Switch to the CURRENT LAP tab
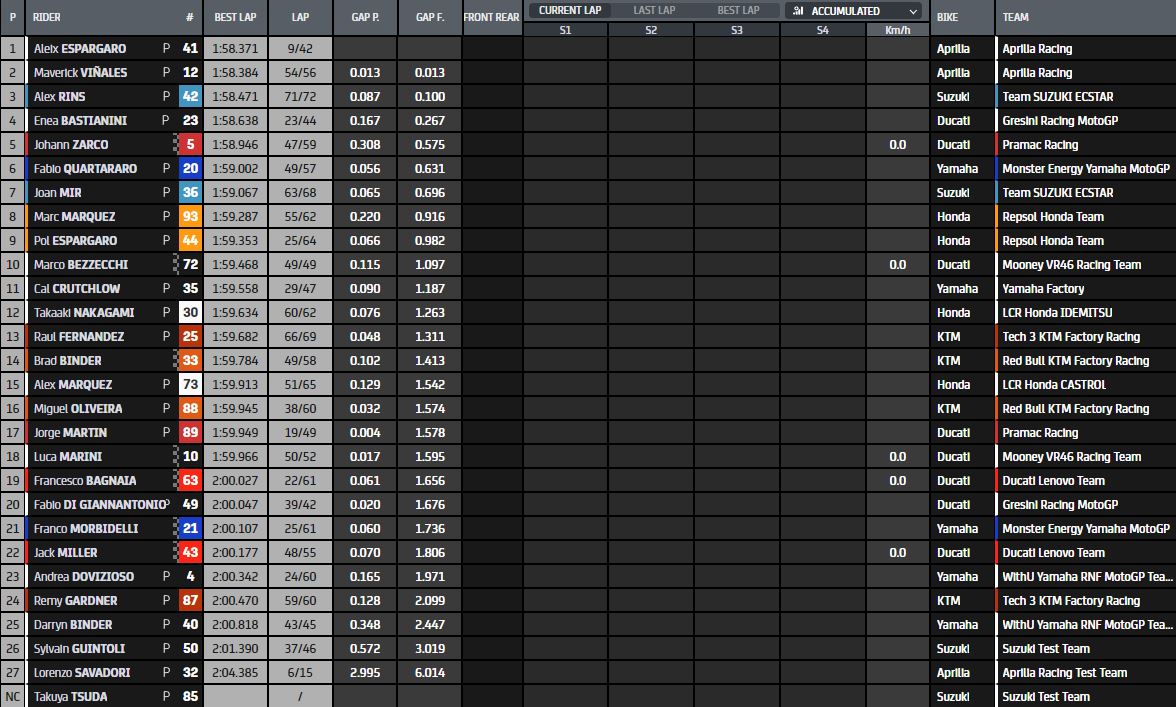 [569, 10]
